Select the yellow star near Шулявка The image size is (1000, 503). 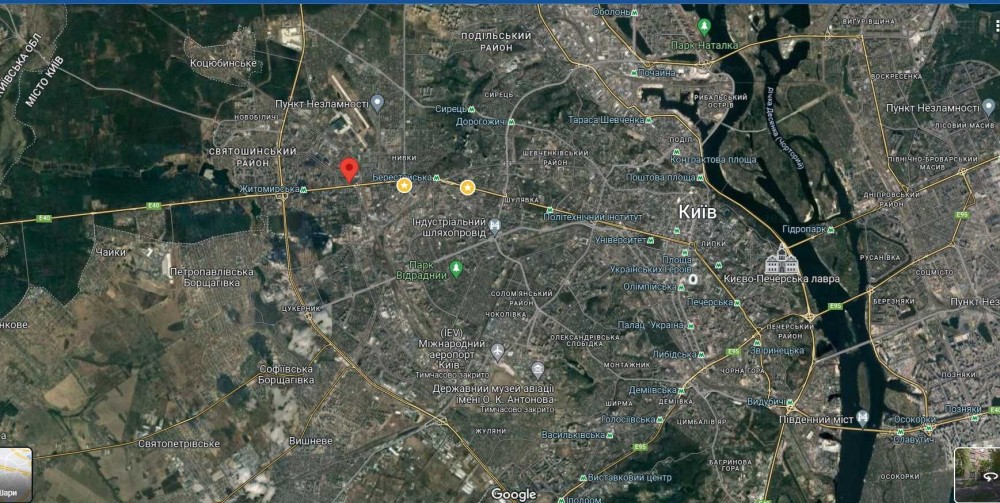[467, 187]
